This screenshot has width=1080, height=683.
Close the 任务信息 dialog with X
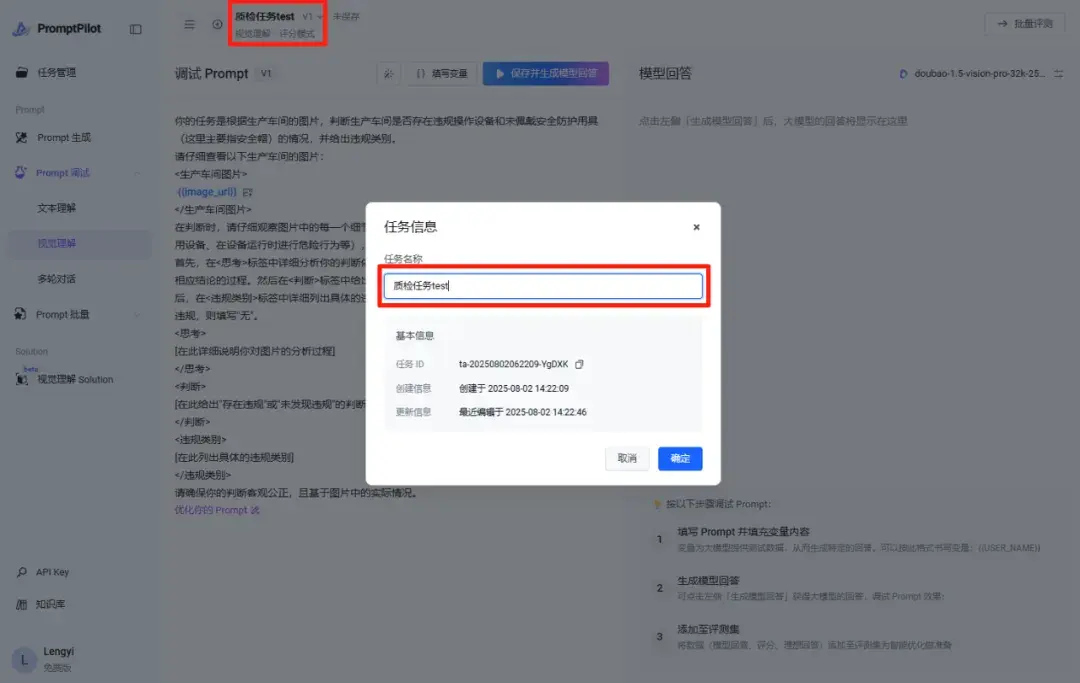click(696, 227)
